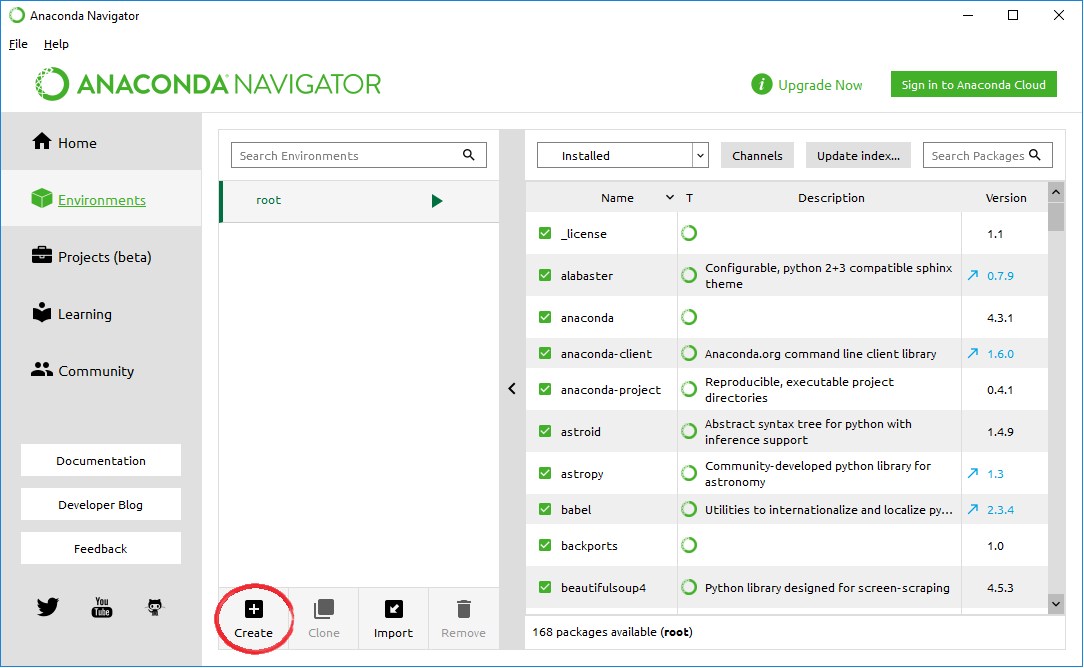Toggle the beautifulsoup4 package checkbox
The width and height of the screenshot is (1084, 668).
point(545,587)
